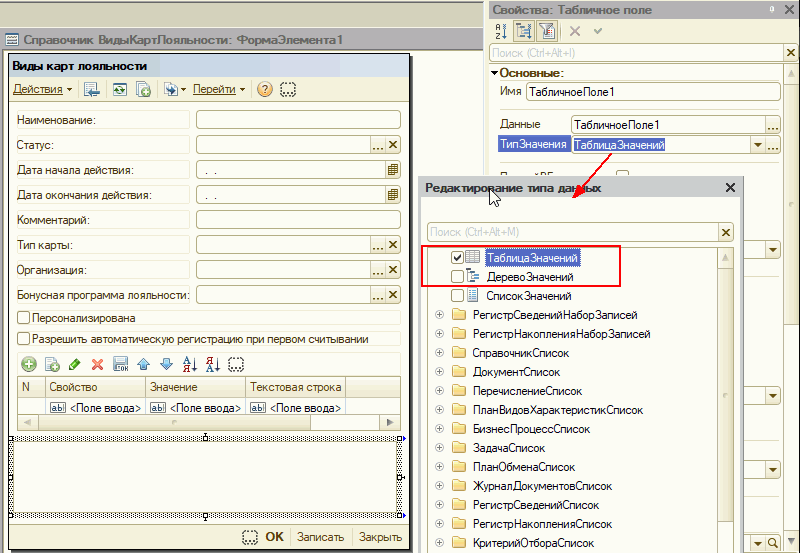The image size is (800, 553).
Task: Clear the properties search field
Action: [x=791, y=53]
